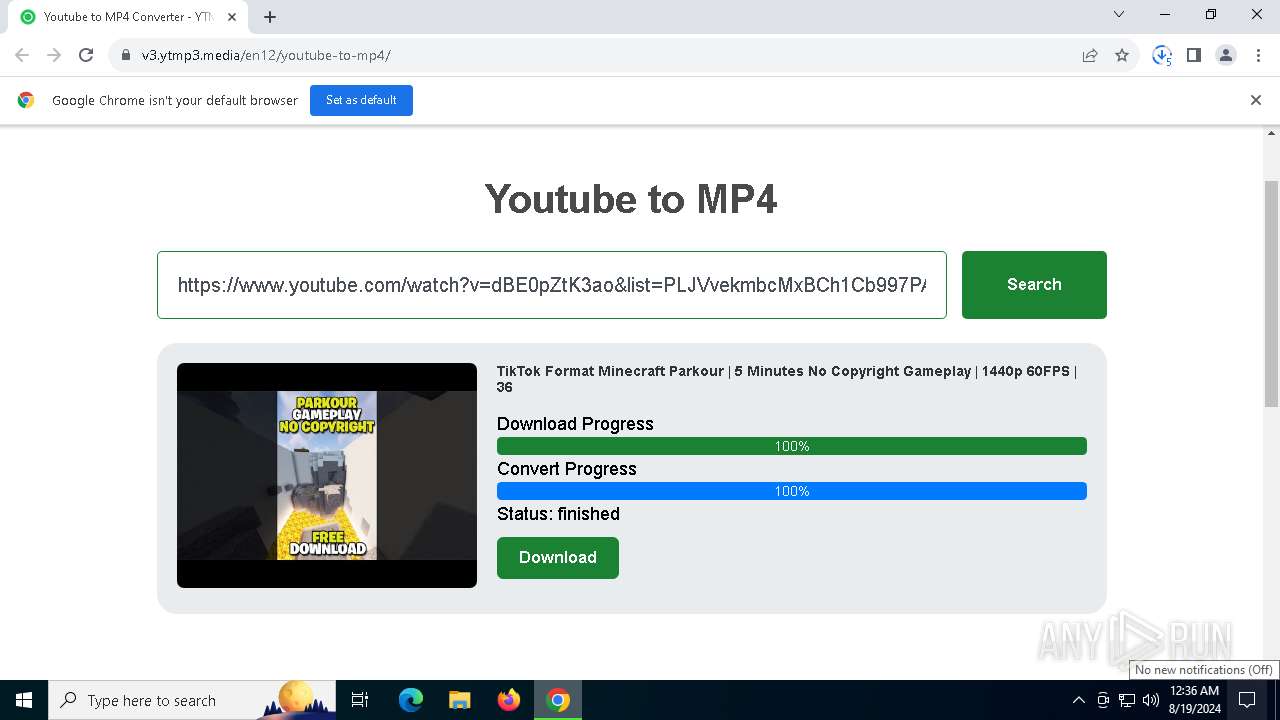
Task: Open a new browser tab
Action: 270,17
